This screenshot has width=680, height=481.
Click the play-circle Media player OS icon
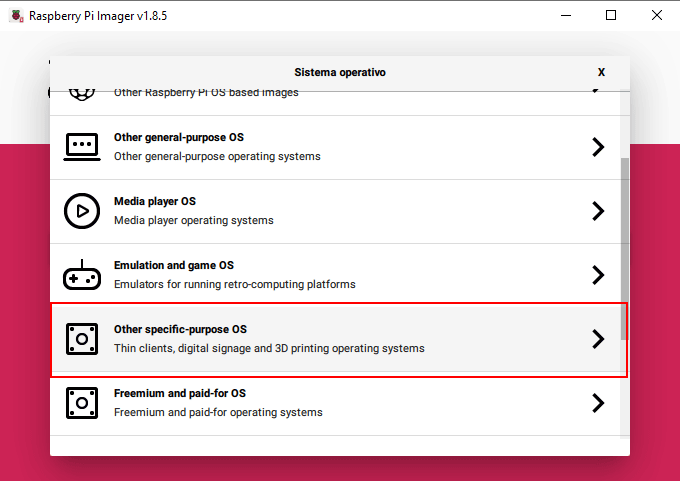(82, 211)
